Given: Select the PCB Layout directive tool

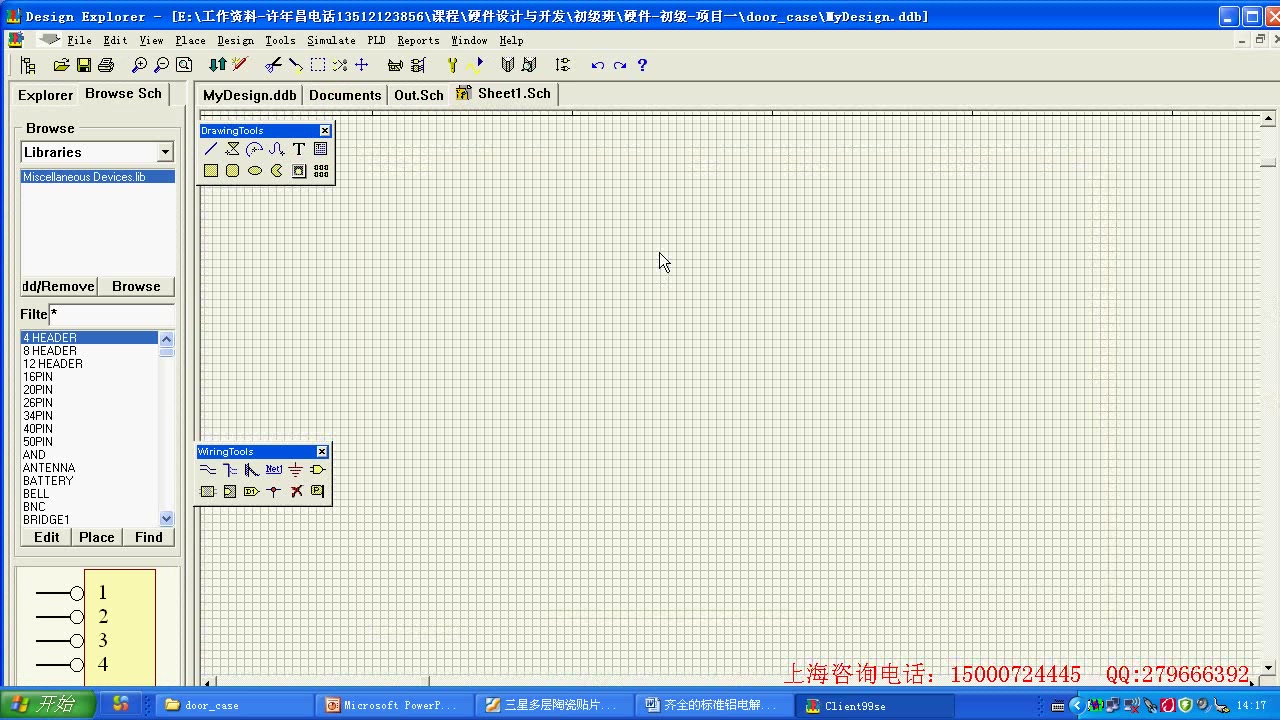Looking at the screenshot, I should pos(318,491).
